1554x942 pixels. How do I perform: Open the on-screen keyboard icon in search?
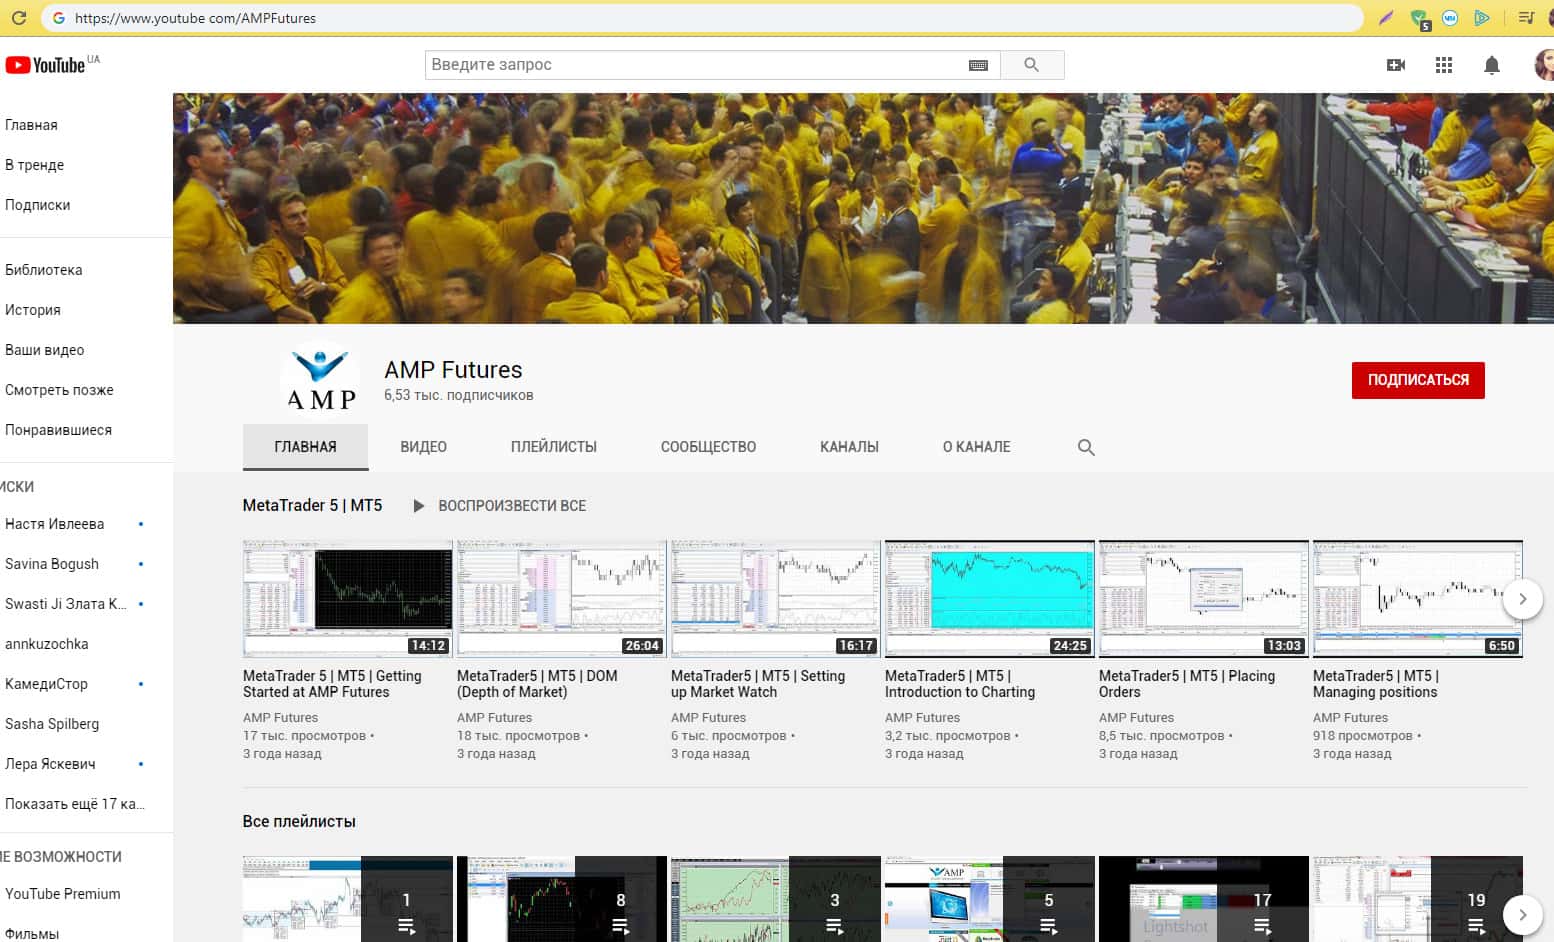(978, 65)
